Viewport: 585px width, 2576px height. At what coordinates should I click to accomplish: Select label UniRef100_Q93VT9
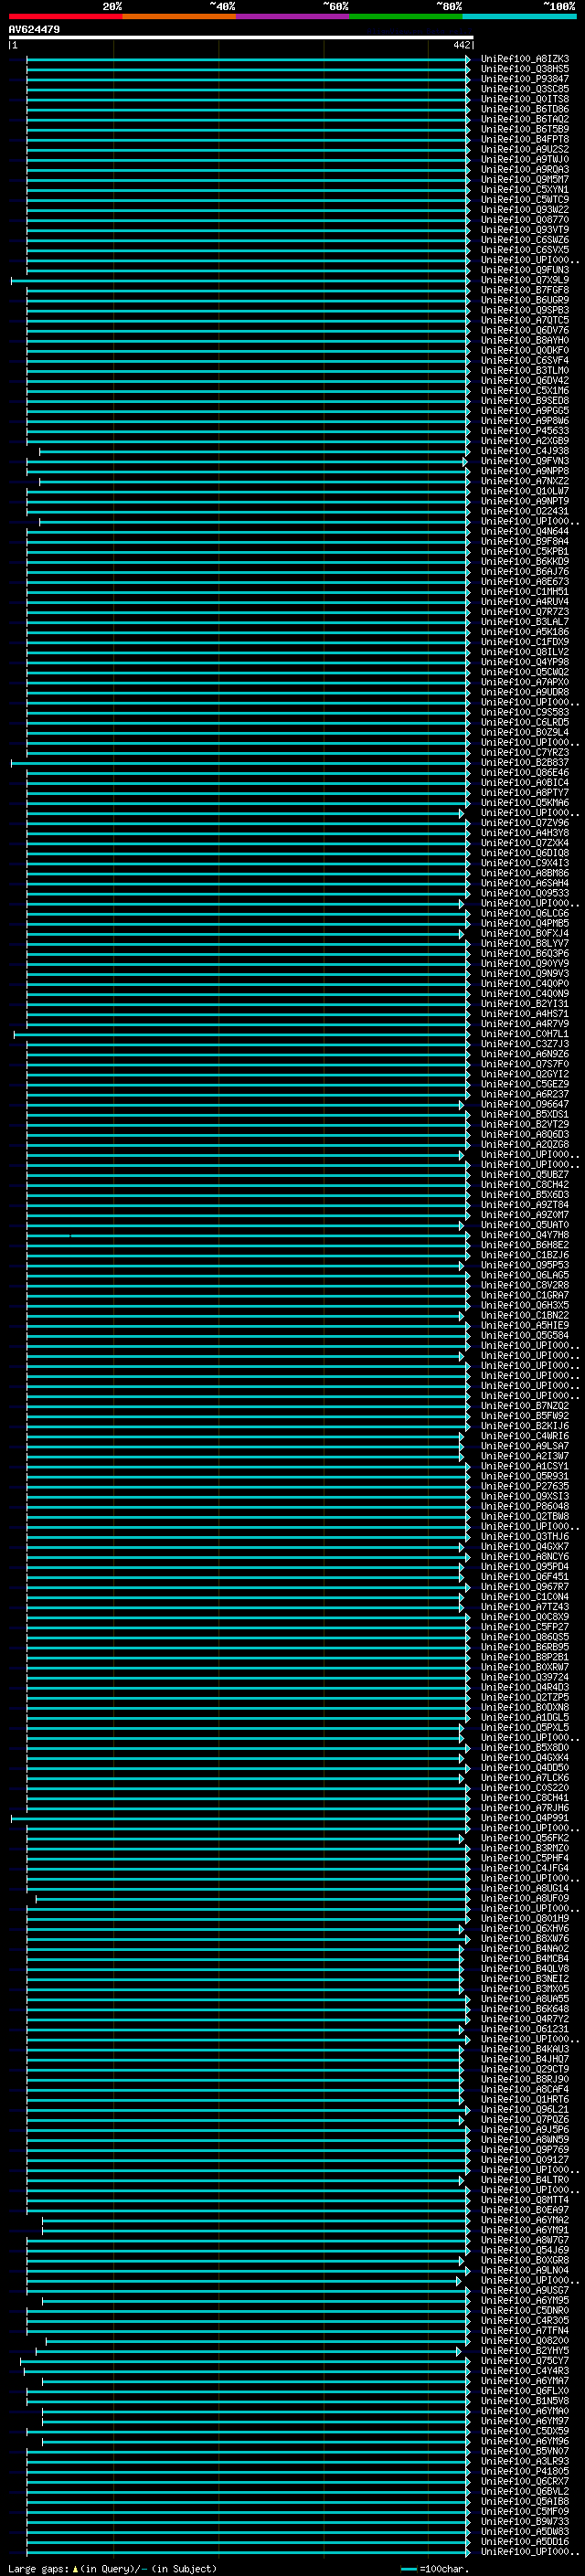tap(525, 230)
